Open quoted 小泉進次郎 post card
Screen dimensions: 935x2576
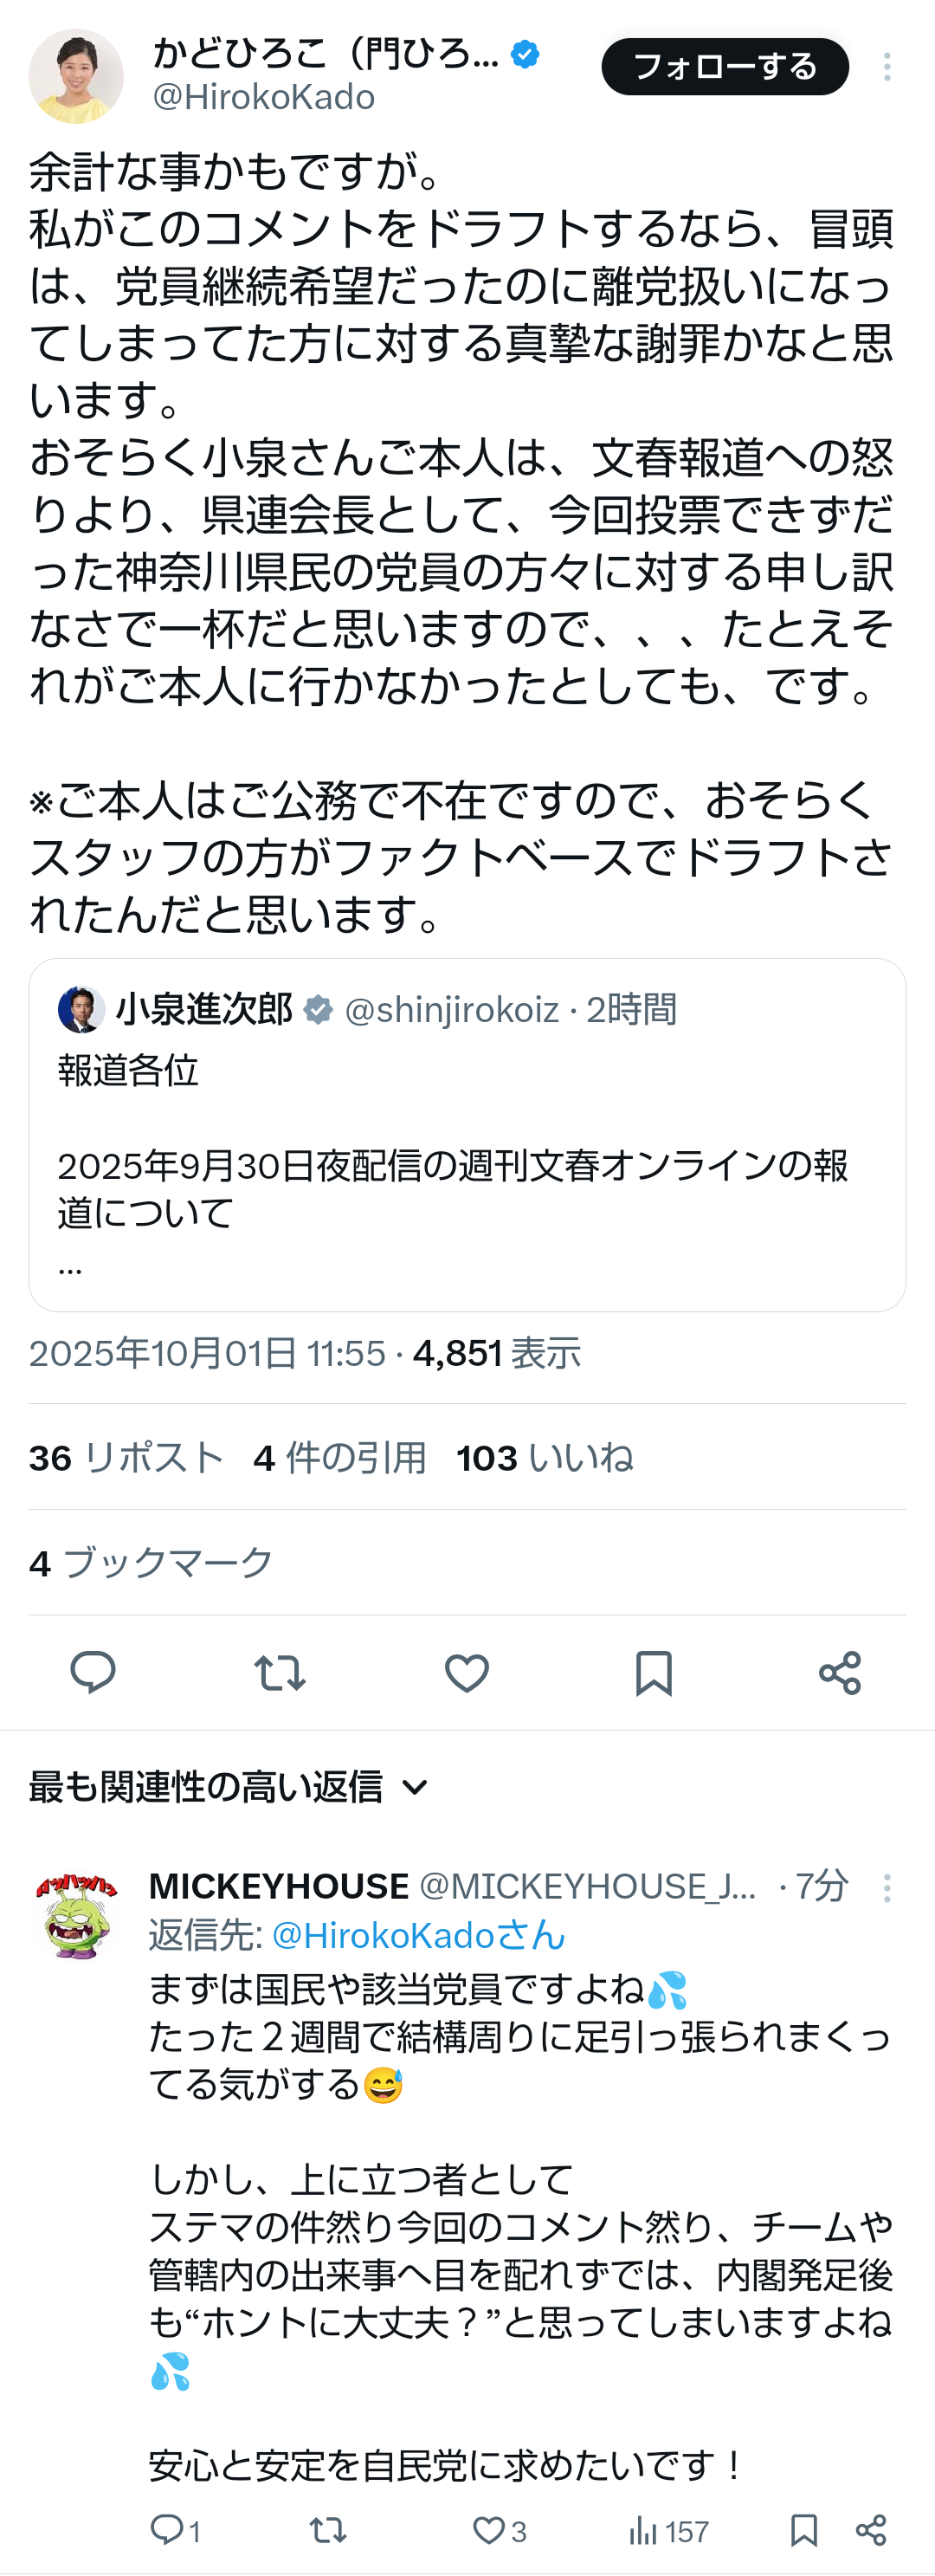467,1135
